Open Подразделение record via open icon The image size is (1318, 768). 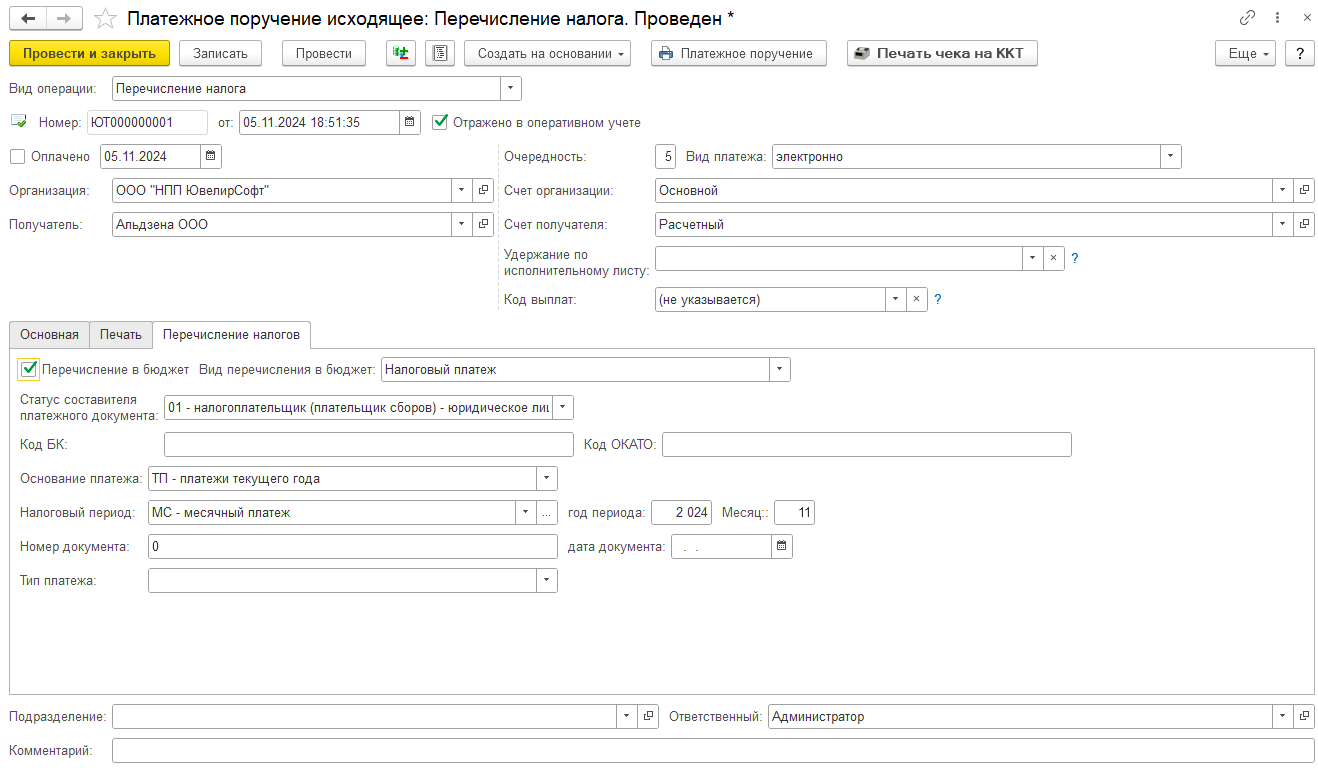[648, 716]
